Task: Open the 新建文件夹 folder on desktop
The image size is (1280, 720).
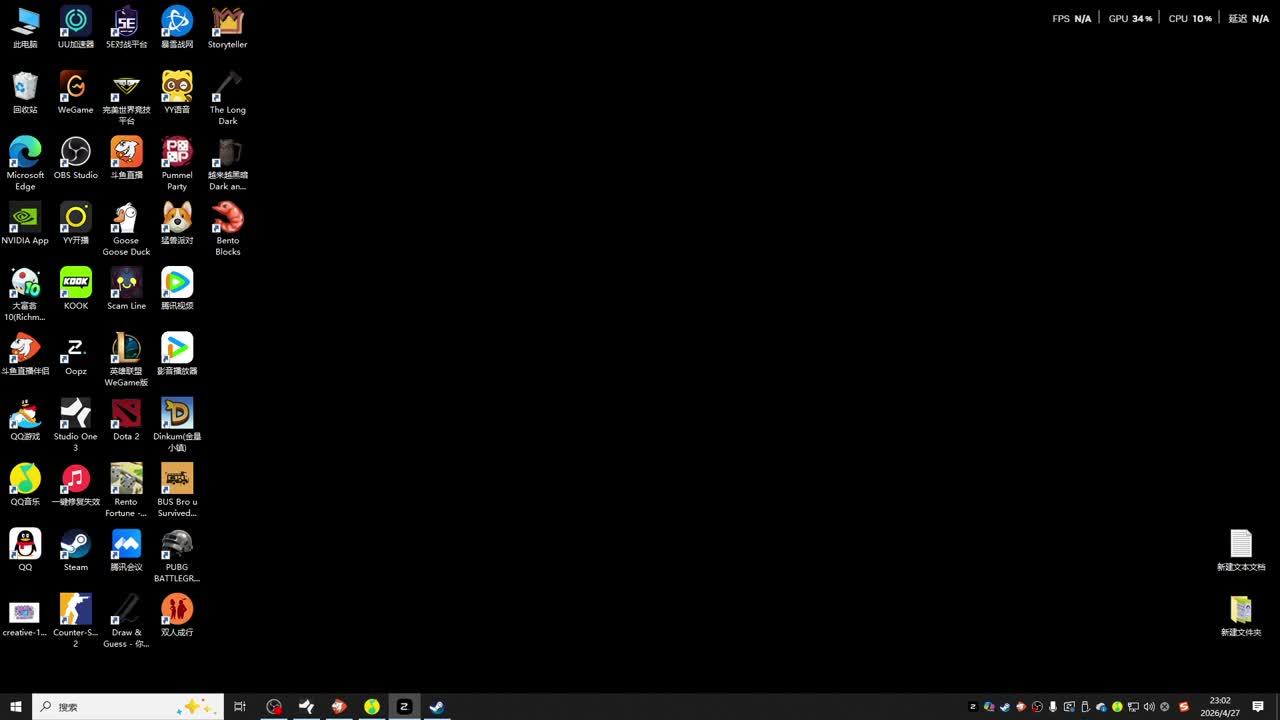Action: [x=1241, y=611]
